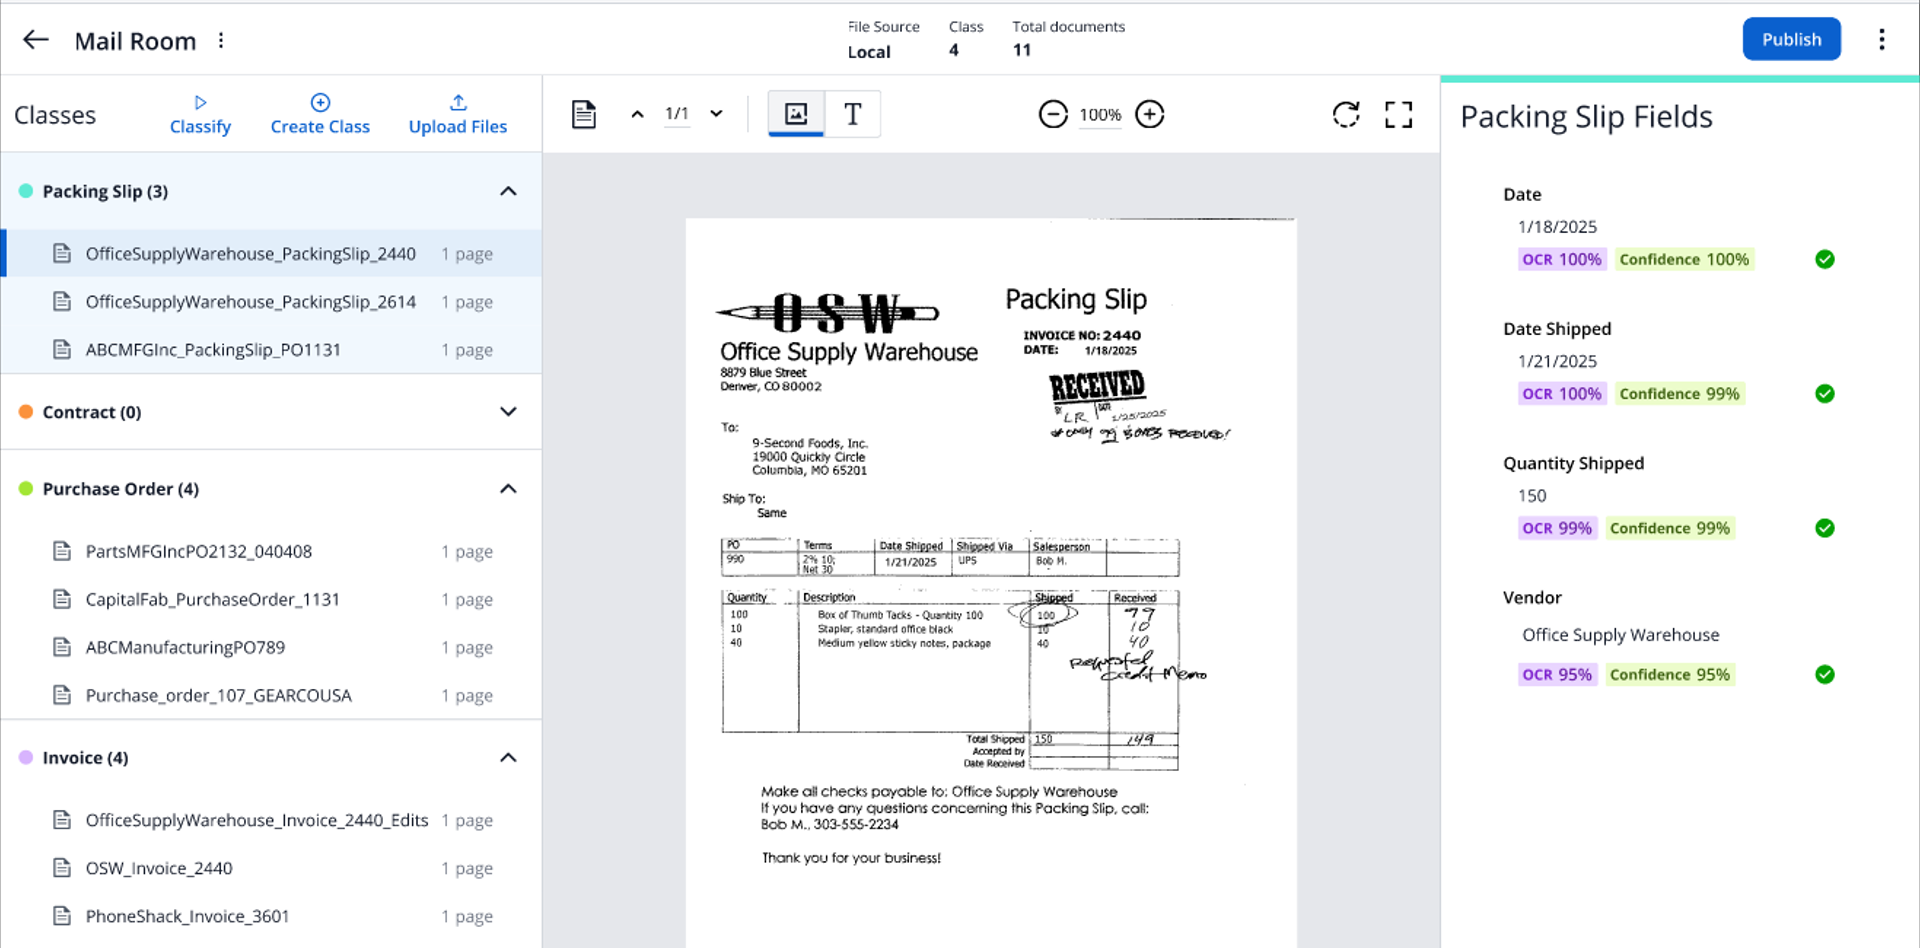Zoom in with the plus icon

[1150, 114]
